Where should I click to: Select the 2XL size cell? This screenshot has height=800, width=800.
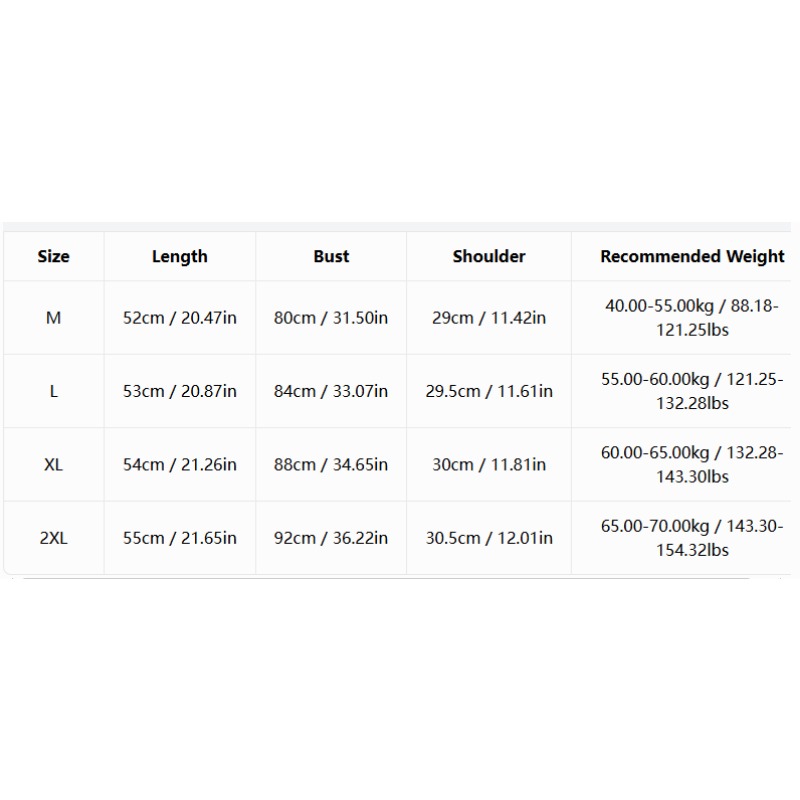(54, 538)
